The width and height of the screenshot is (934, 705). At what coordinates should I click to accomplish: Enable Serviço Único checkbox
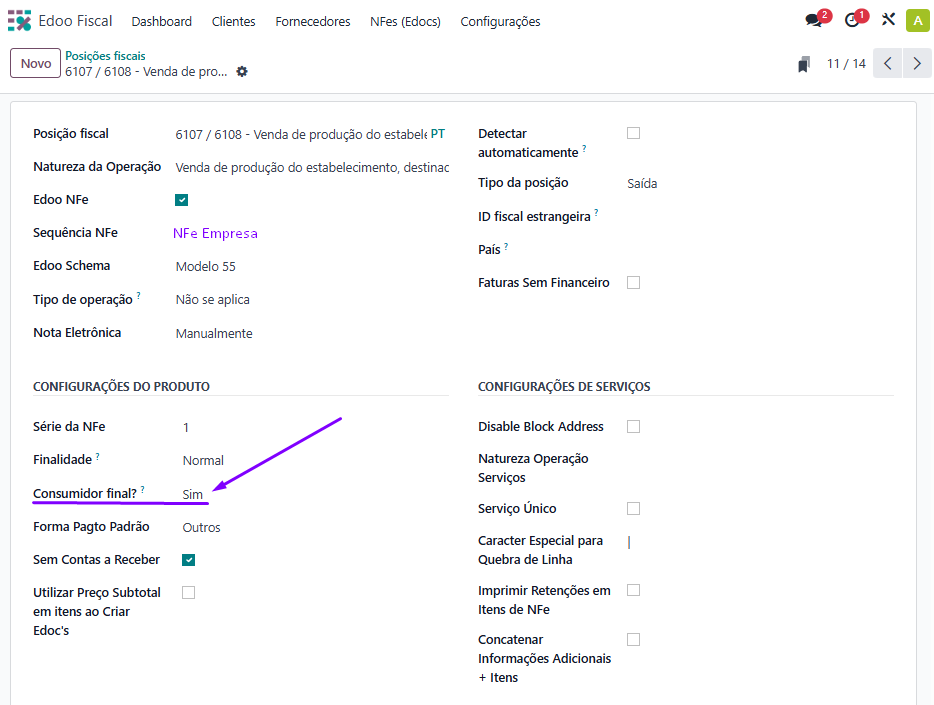(634, 509)
